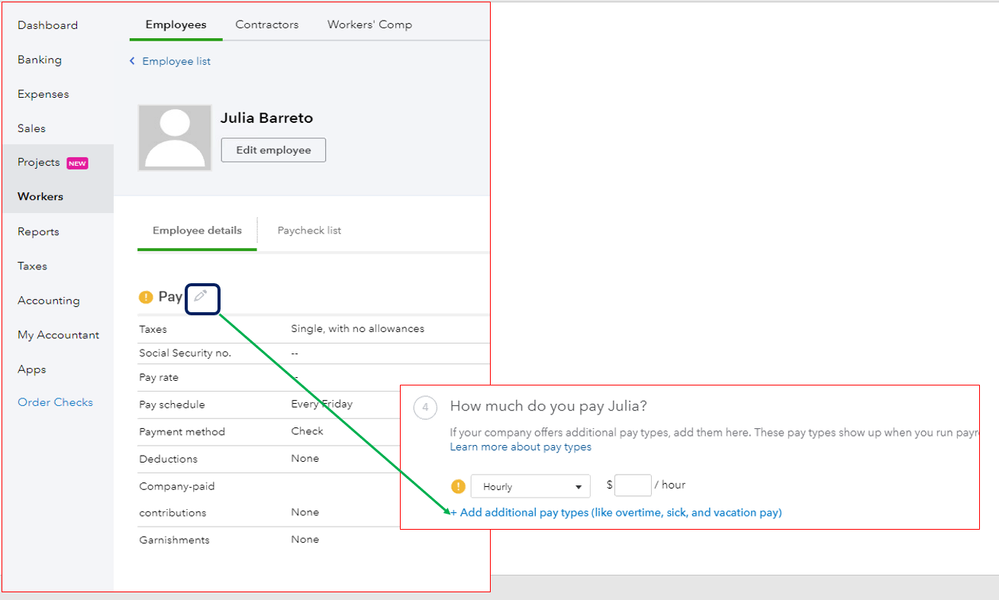Open Taxes in the sidebar
This screenshot has height=600, width=999.
[x=32, y=266]
